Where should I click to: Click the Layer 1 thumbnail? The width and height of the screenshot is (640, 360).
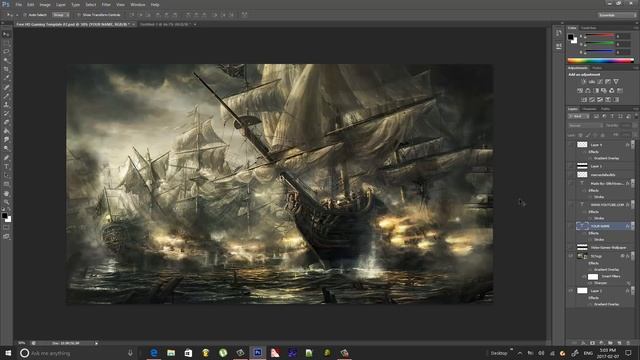pyautogui.click(x=582, y=291)
